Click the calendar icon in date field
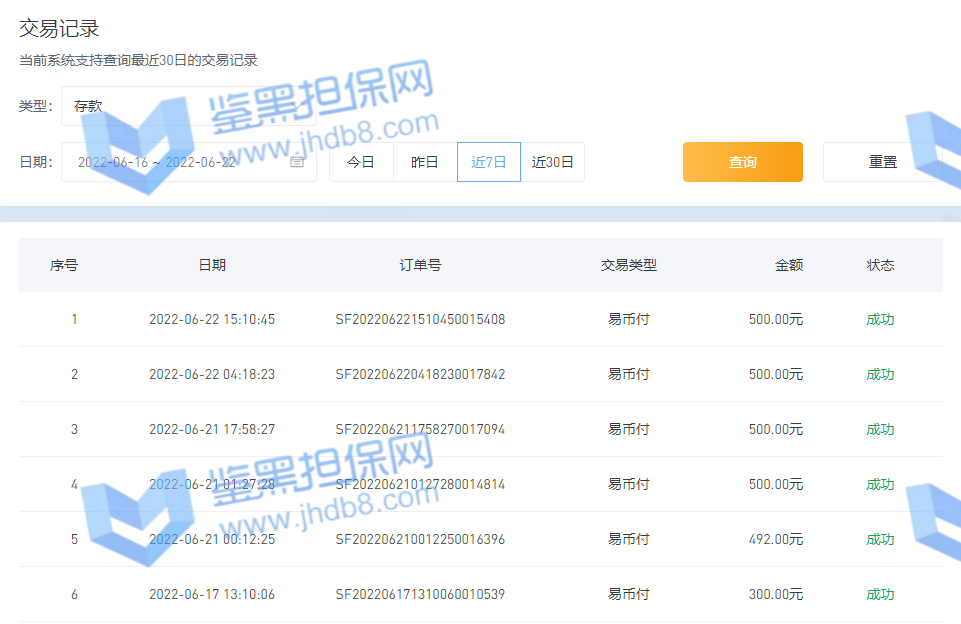Viewport: 961px width, 624px height. 297,162
